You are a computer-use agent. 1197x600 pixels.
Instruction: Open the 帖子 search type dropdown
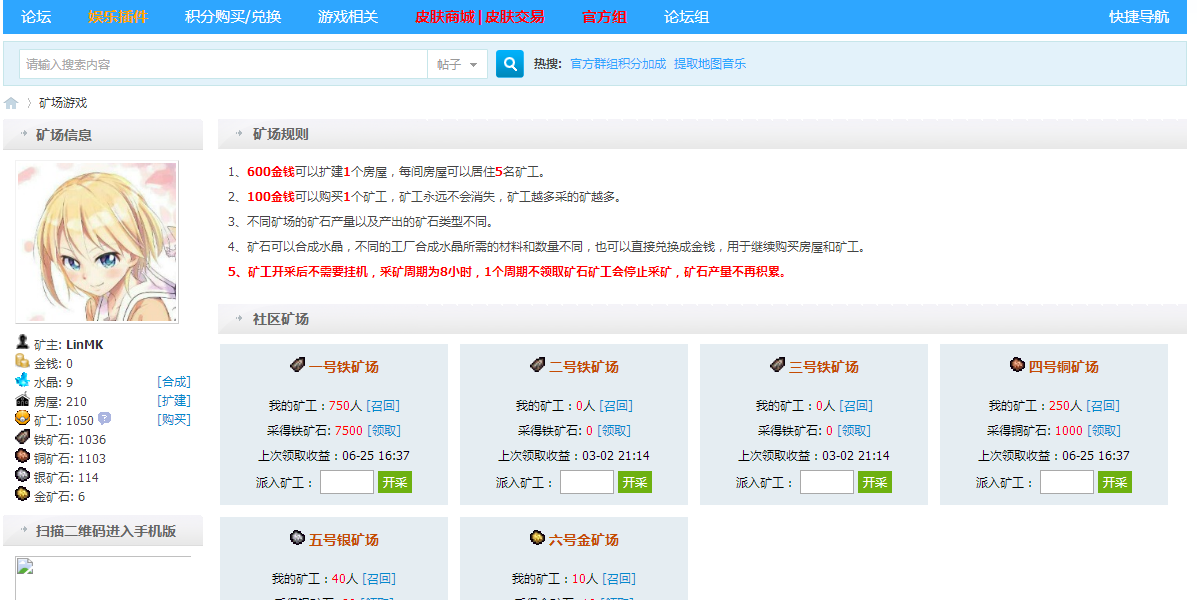pyautogui.click(x=457, y=63)
